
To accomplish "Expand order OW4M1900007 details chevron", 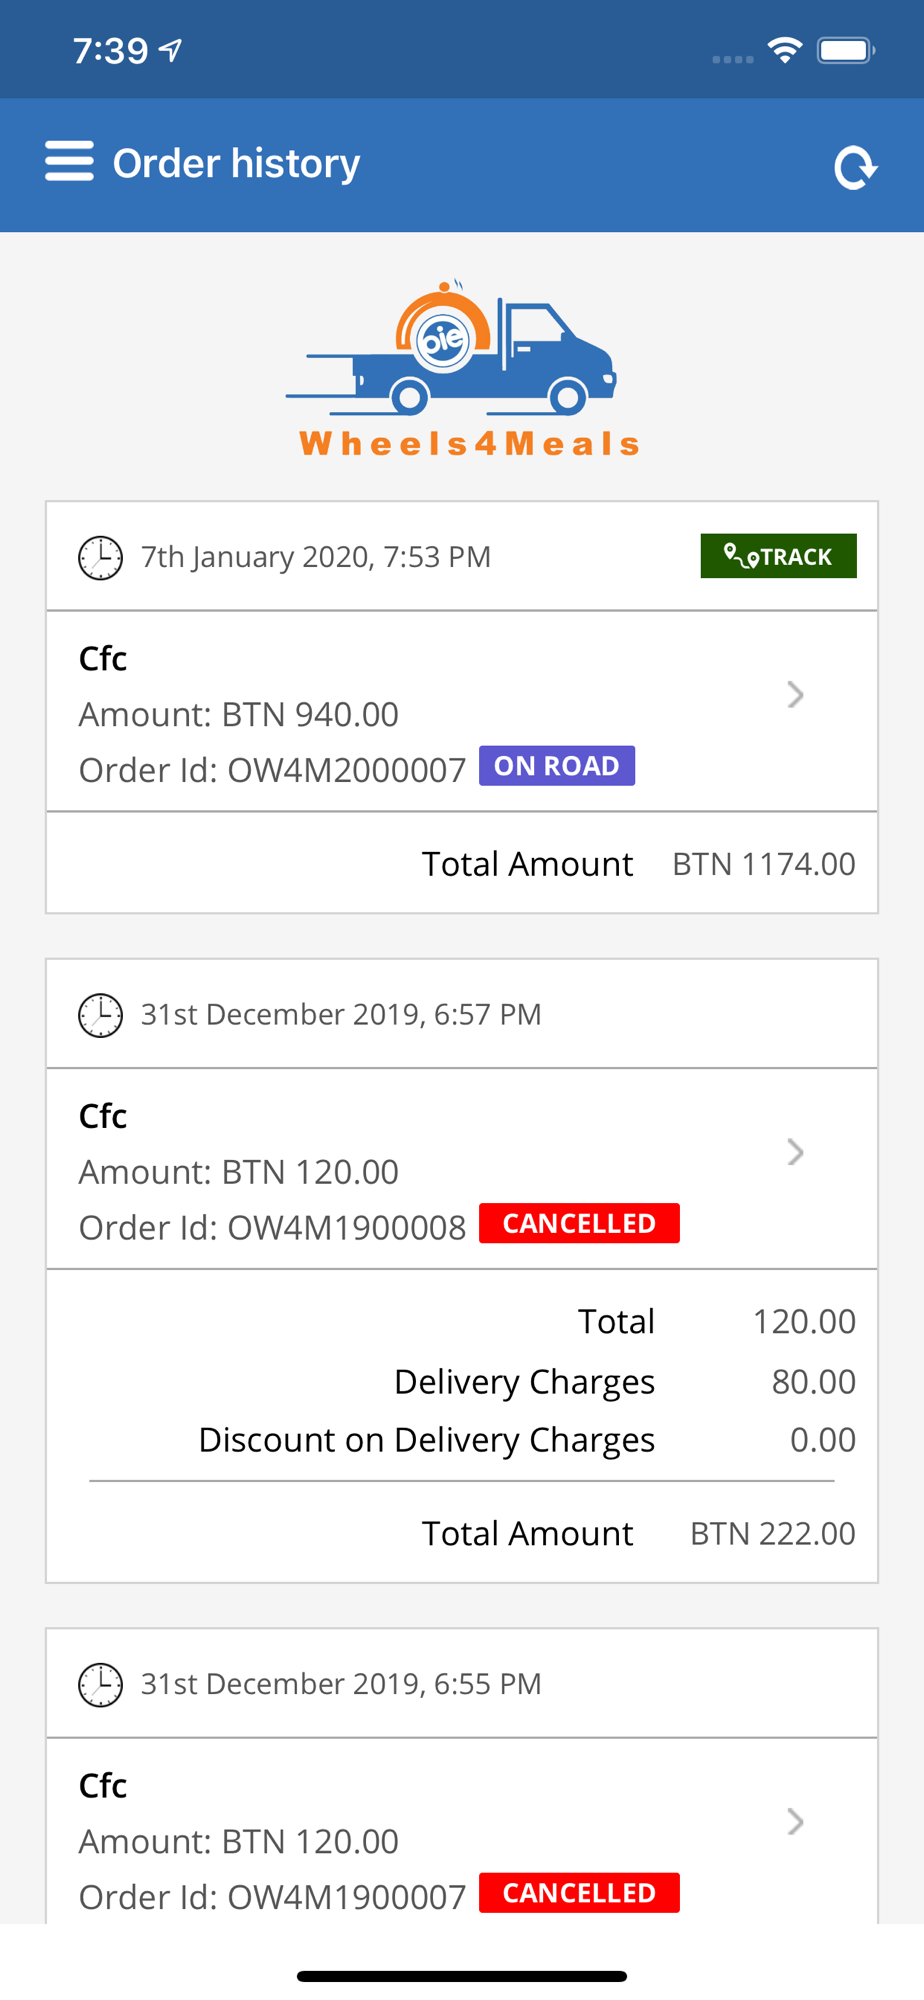I will [x=795, y=1822].
